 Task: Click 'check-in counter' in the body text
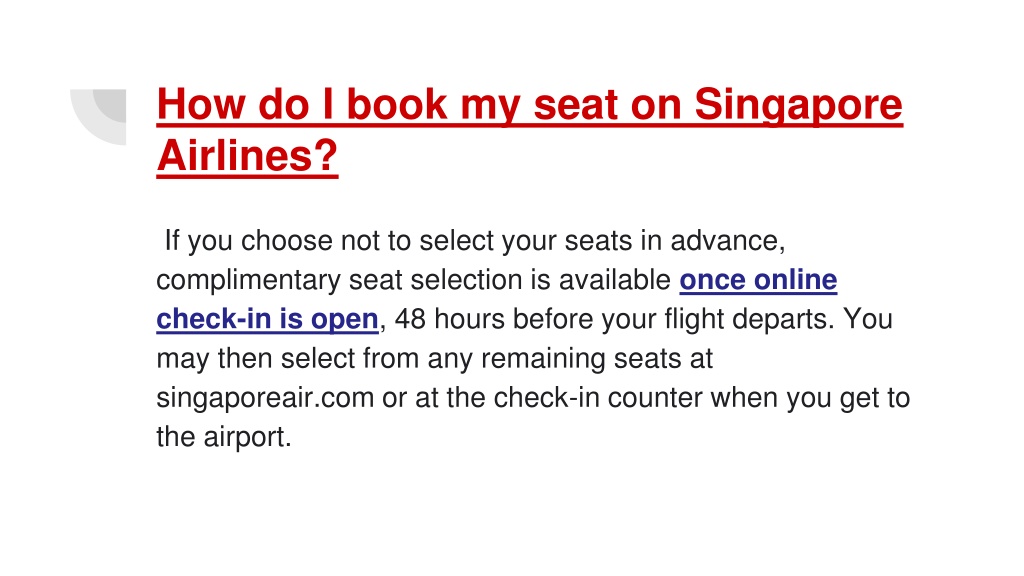[598, 398]
